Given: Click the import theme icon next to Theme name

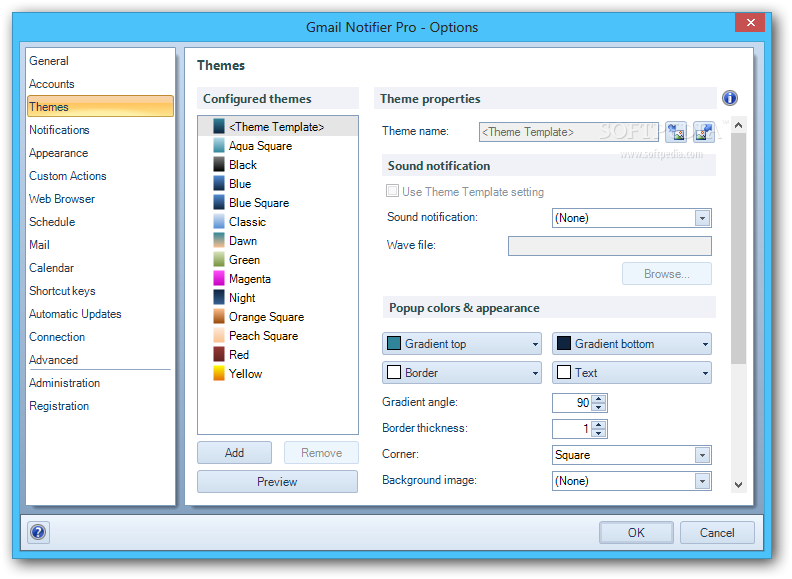Looking at the screenshot, I should (676, 132).
